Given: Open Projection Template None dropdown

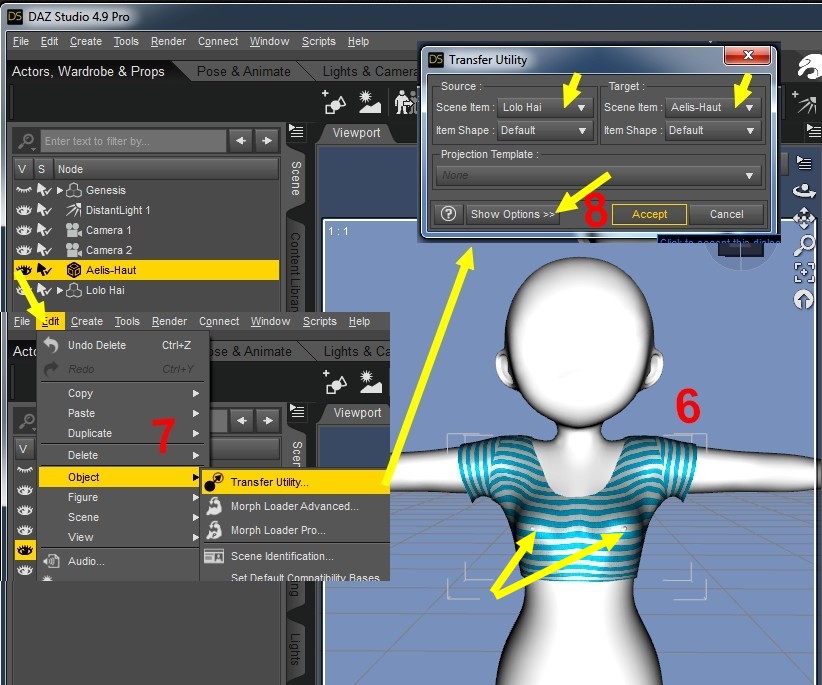Looking at the screenshot, I should (x=598, y=176).
